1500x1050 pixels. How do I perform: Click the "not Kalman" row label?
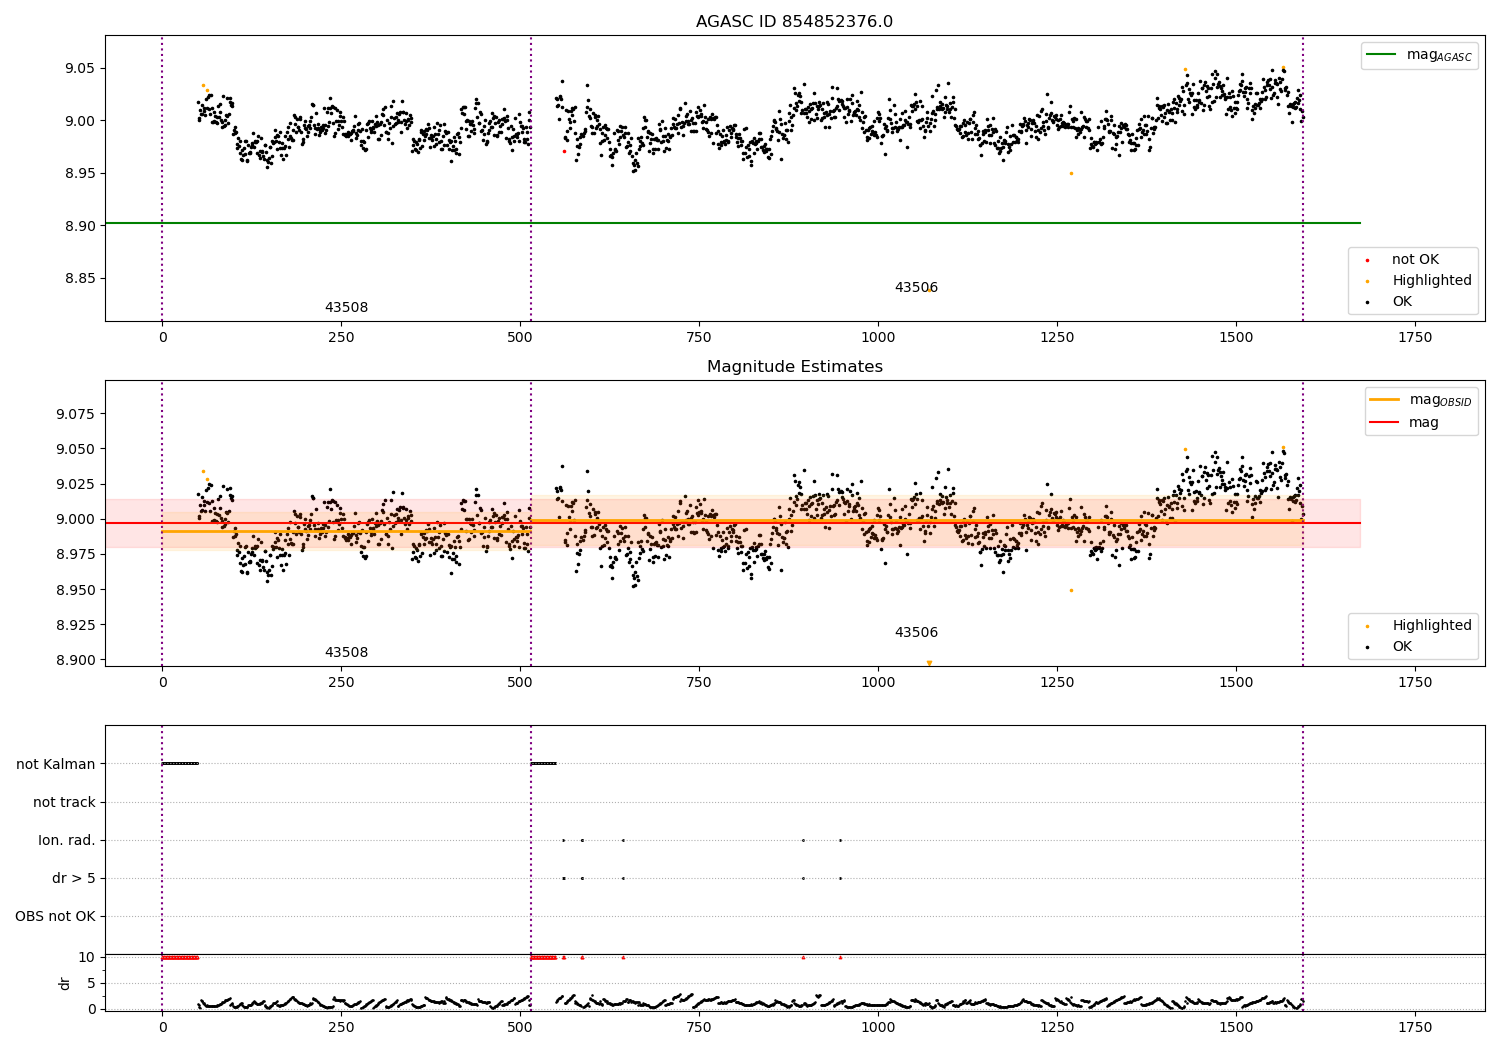pyautogui.click(x=56, y=764)
